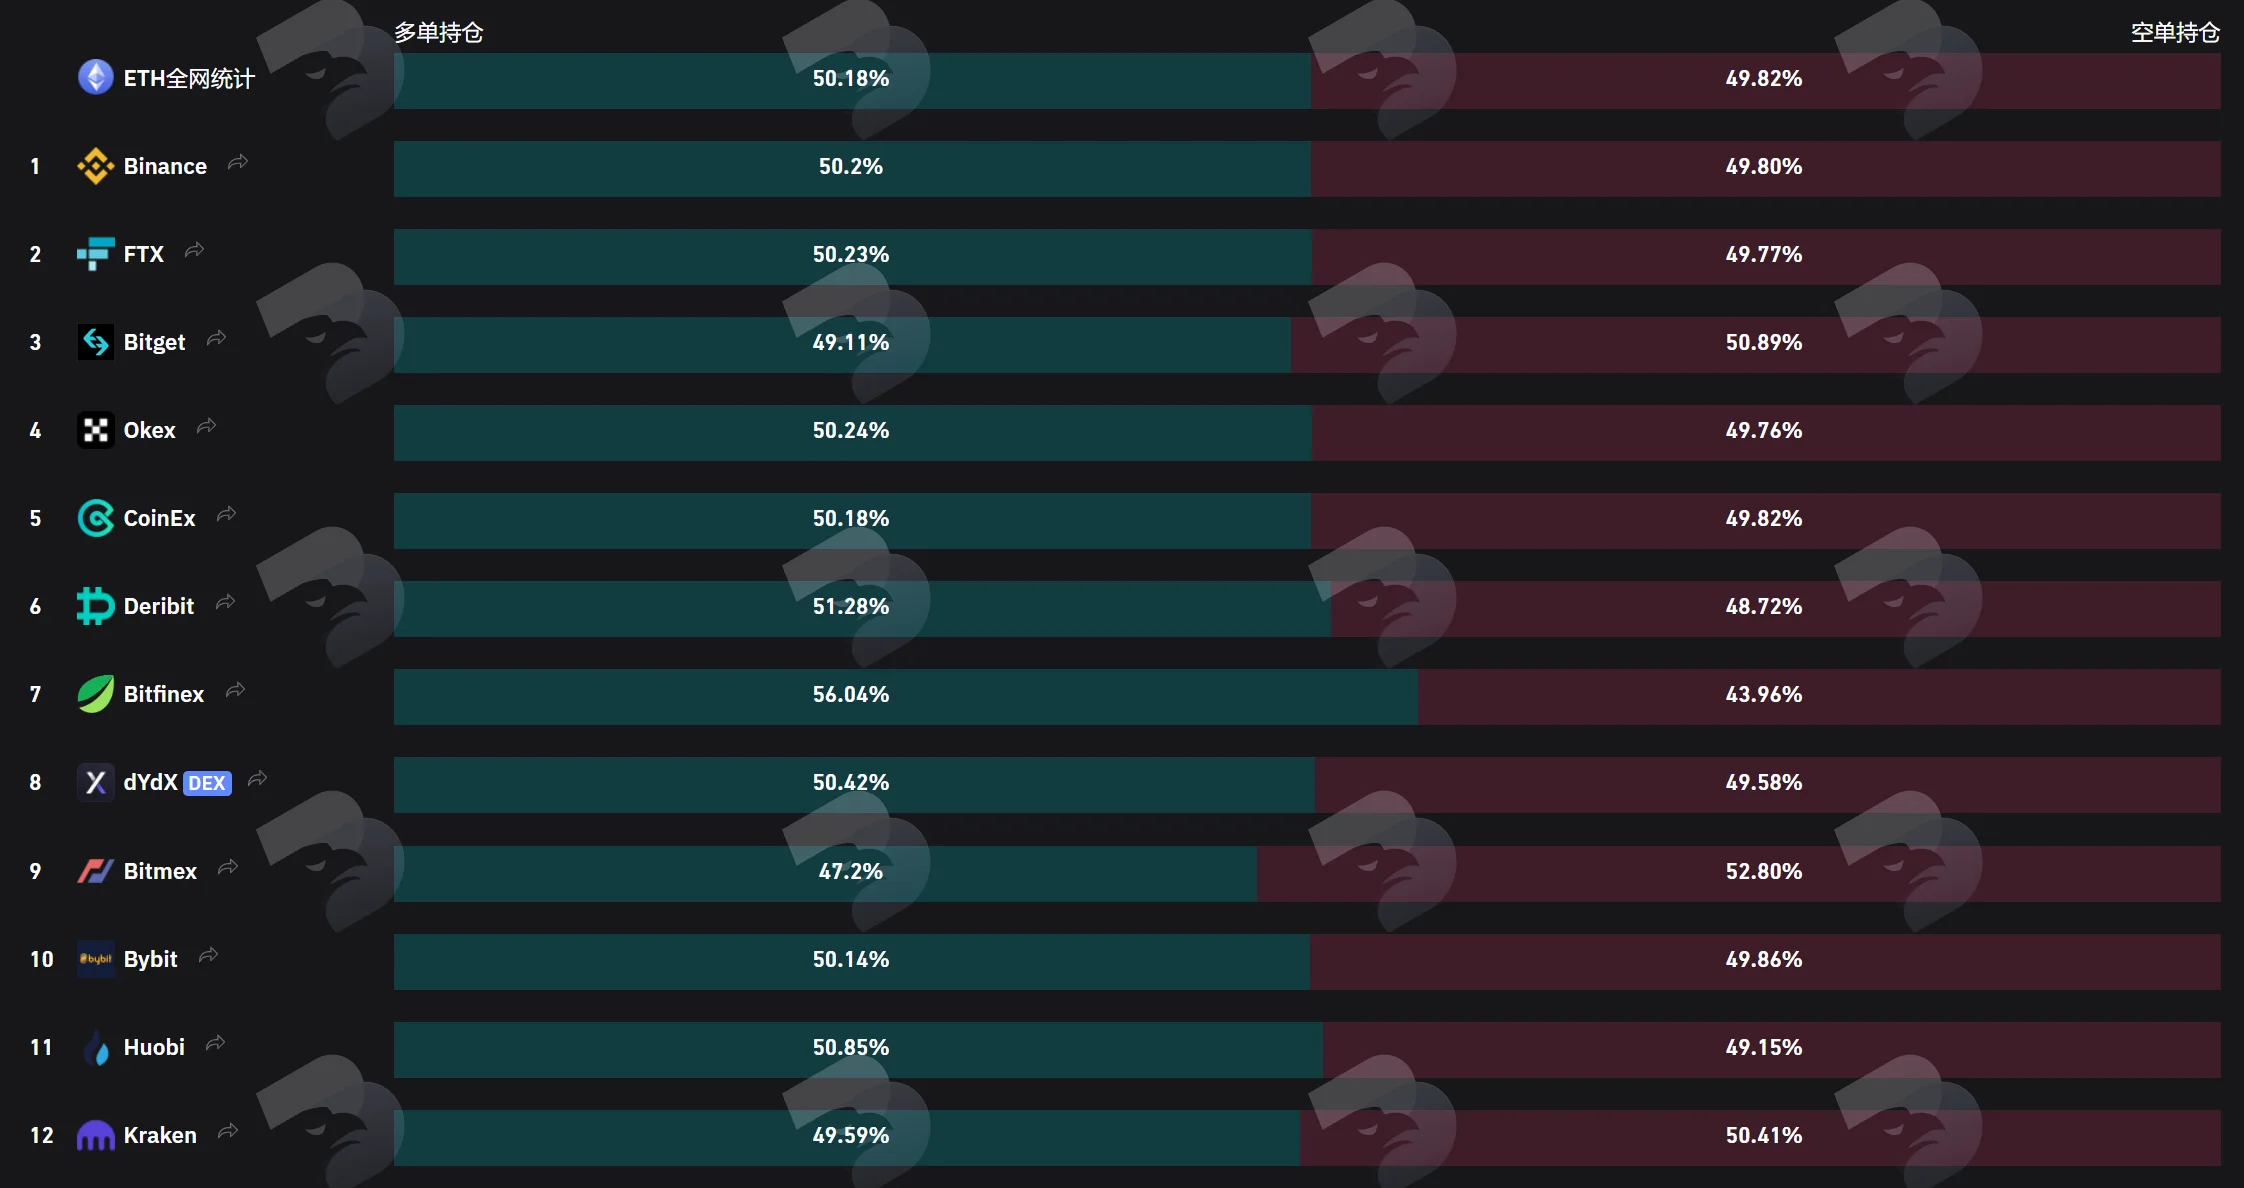Click the 空单持仓 column header
2244x1188 pixels.
(2175, 32)
